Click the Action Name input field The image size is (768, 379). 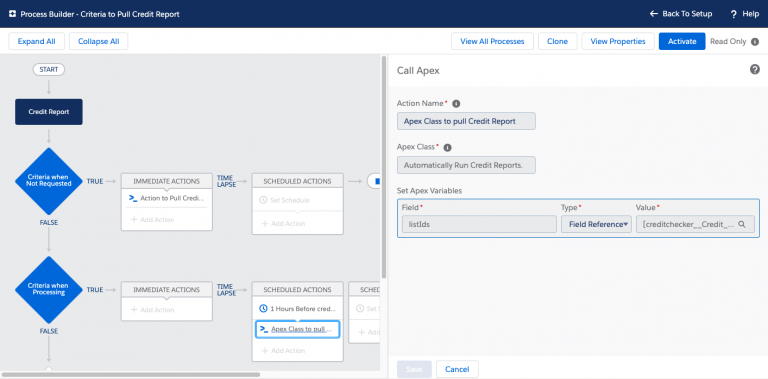coord(466,121)
